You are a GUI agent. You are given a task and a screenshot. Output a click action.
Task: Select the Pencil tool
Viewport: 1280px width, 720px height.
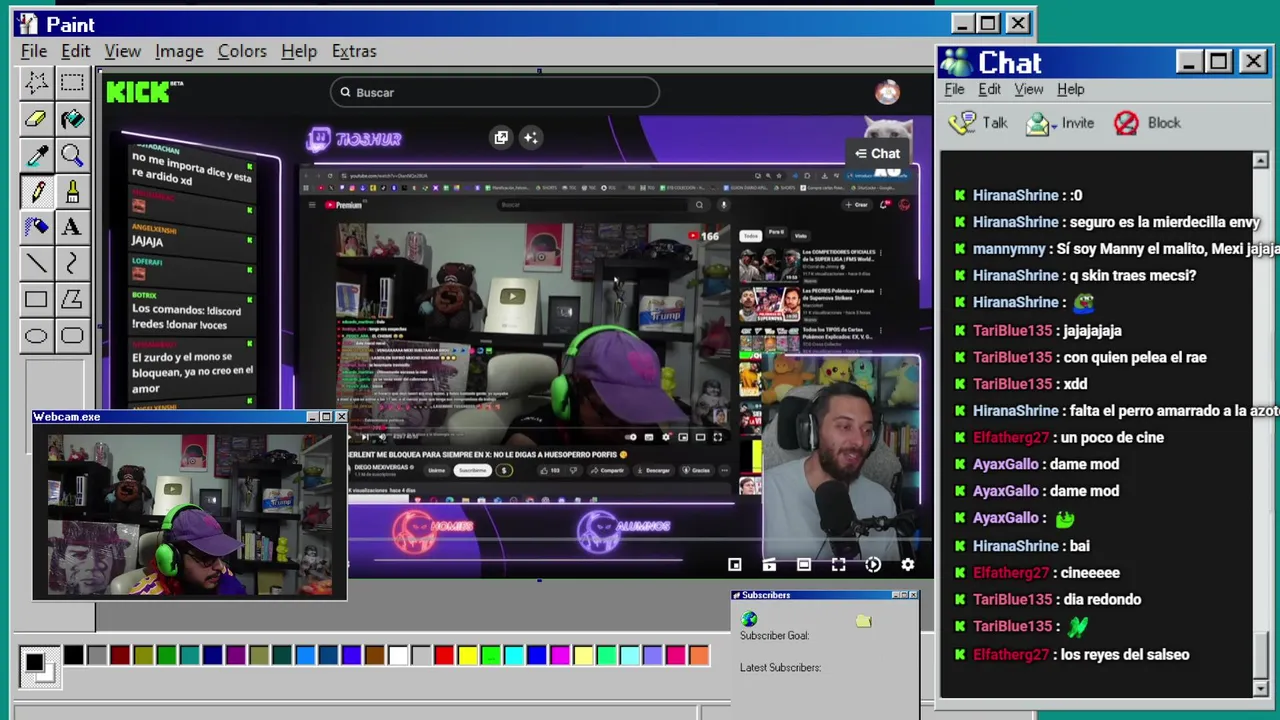pyautogui.click(x=36, y=191)
